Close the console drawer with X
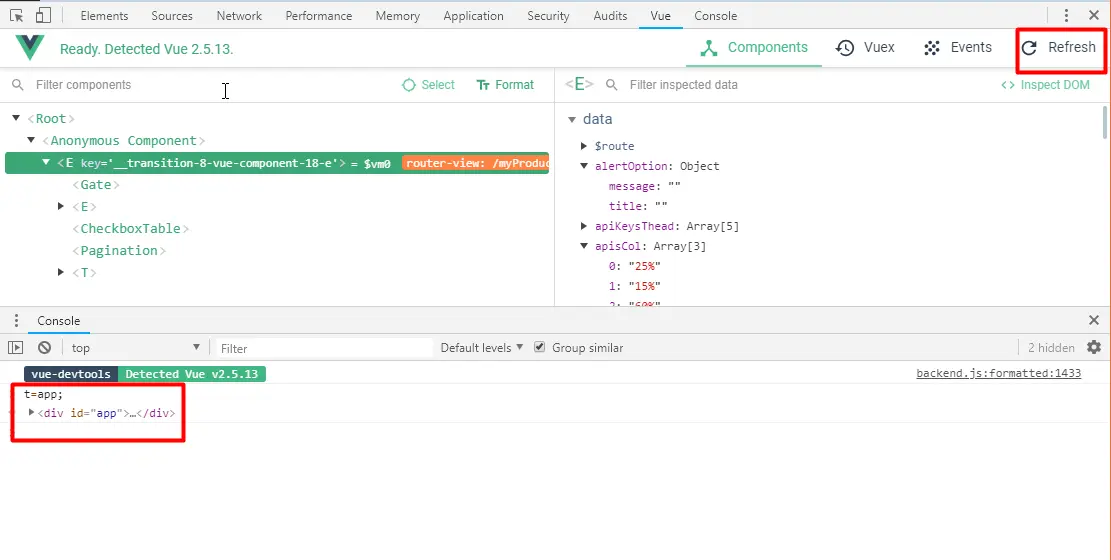The width and height of the screenshot is (1111, 560). pos(1094,320)
